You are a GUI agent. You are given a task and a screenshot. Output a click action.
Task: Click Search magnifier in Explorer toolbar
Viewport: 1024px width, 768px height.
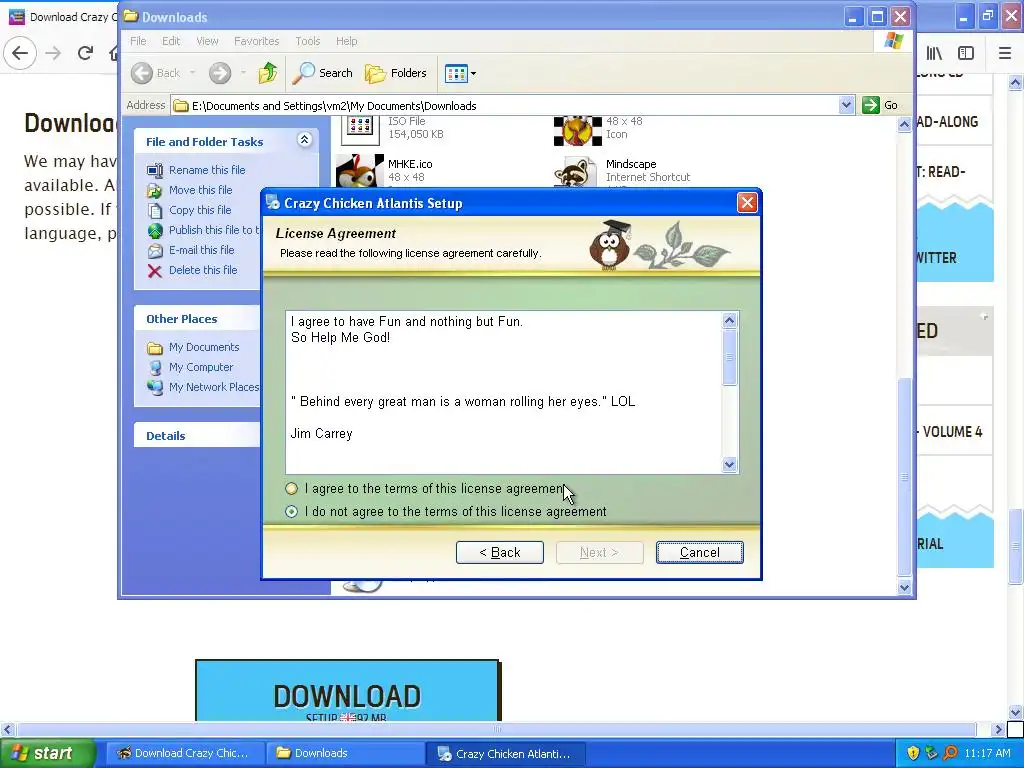tap(303, 73)
